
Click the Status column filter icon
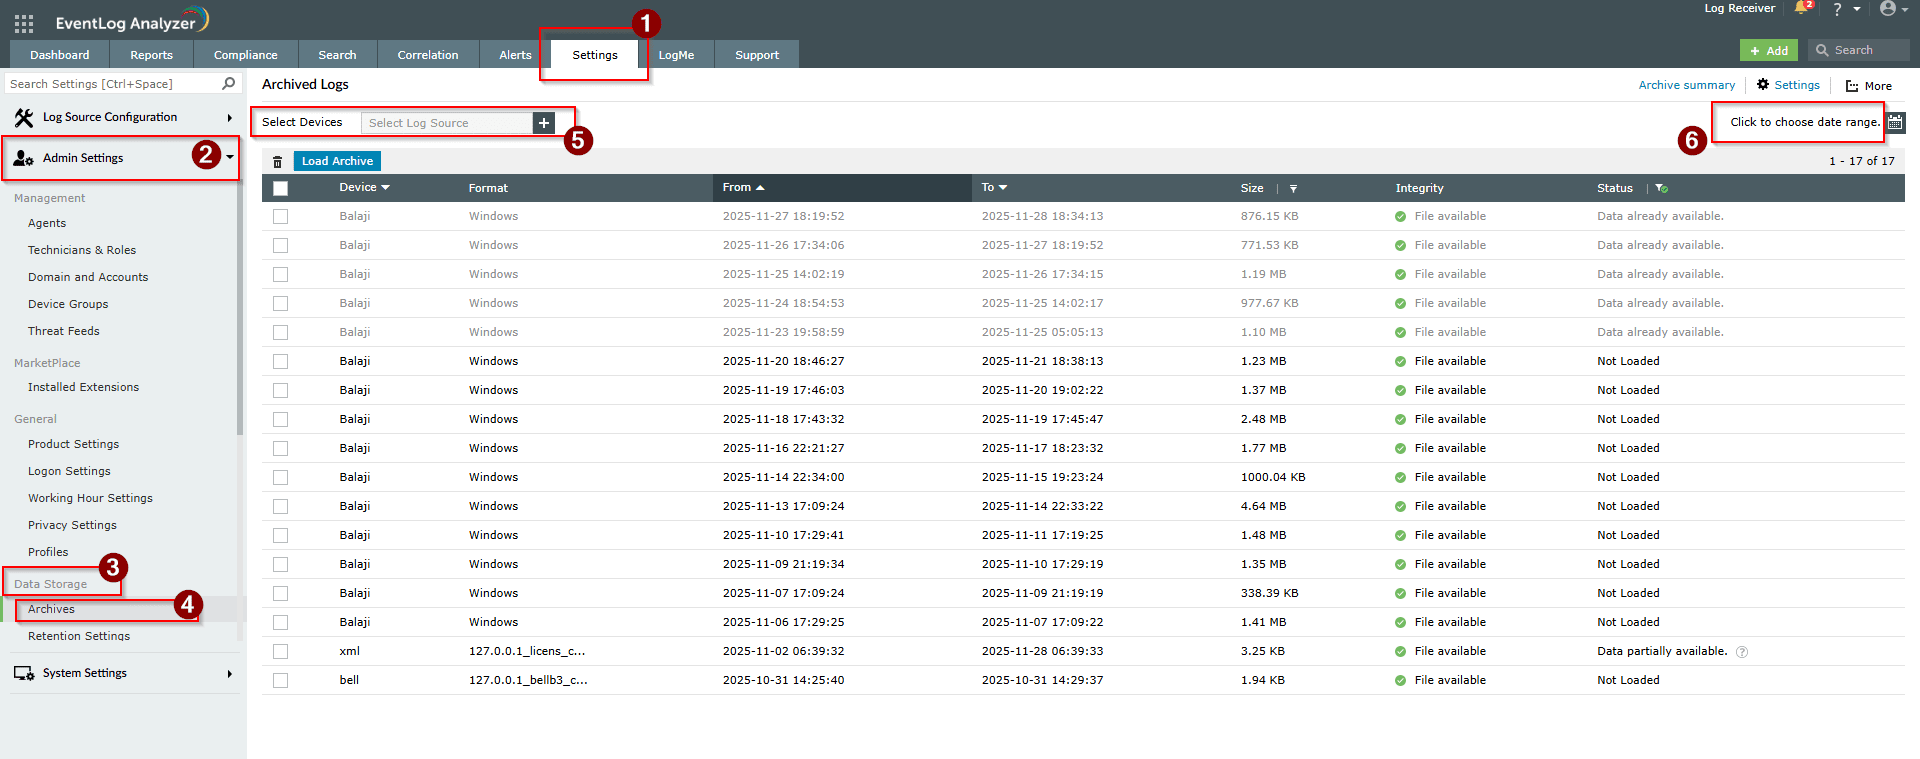1661,188
